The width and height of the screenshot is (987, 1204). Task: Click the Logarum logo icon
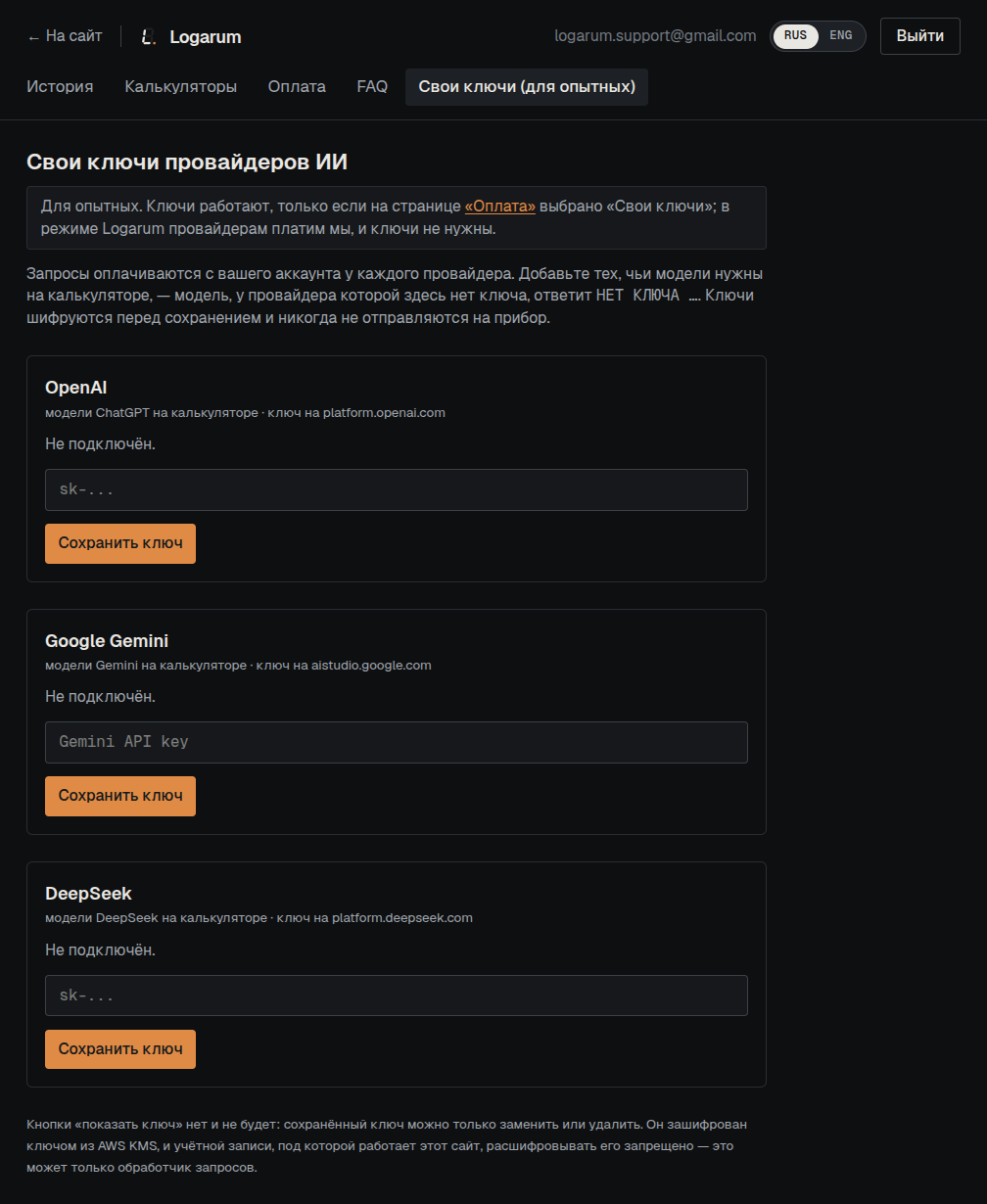point(148,37)
